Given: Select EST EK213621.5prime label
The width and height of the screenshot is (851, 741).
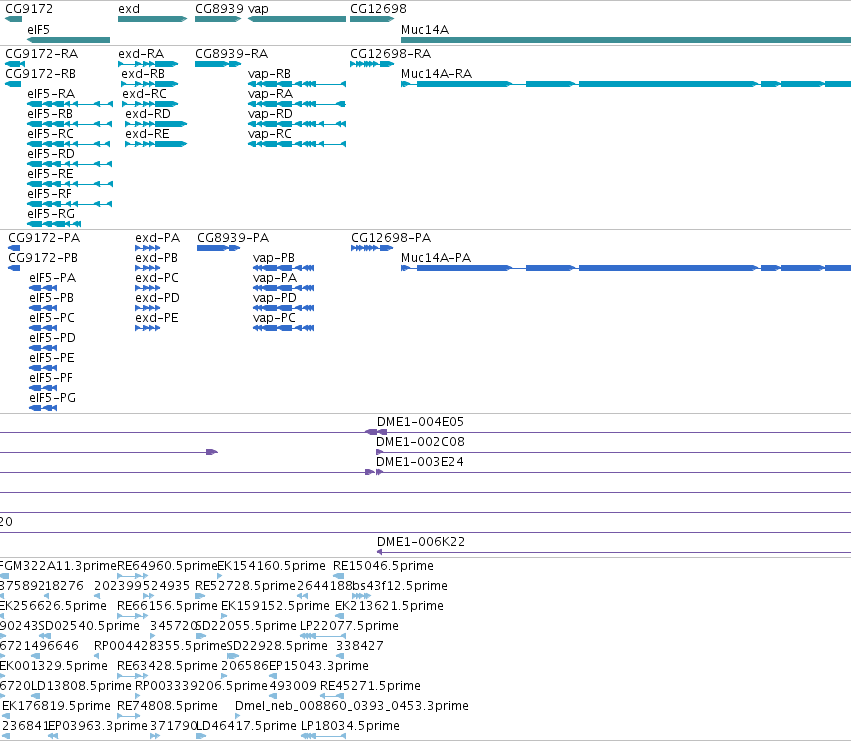Looking at the screenshot, I should tap(389, 606).
